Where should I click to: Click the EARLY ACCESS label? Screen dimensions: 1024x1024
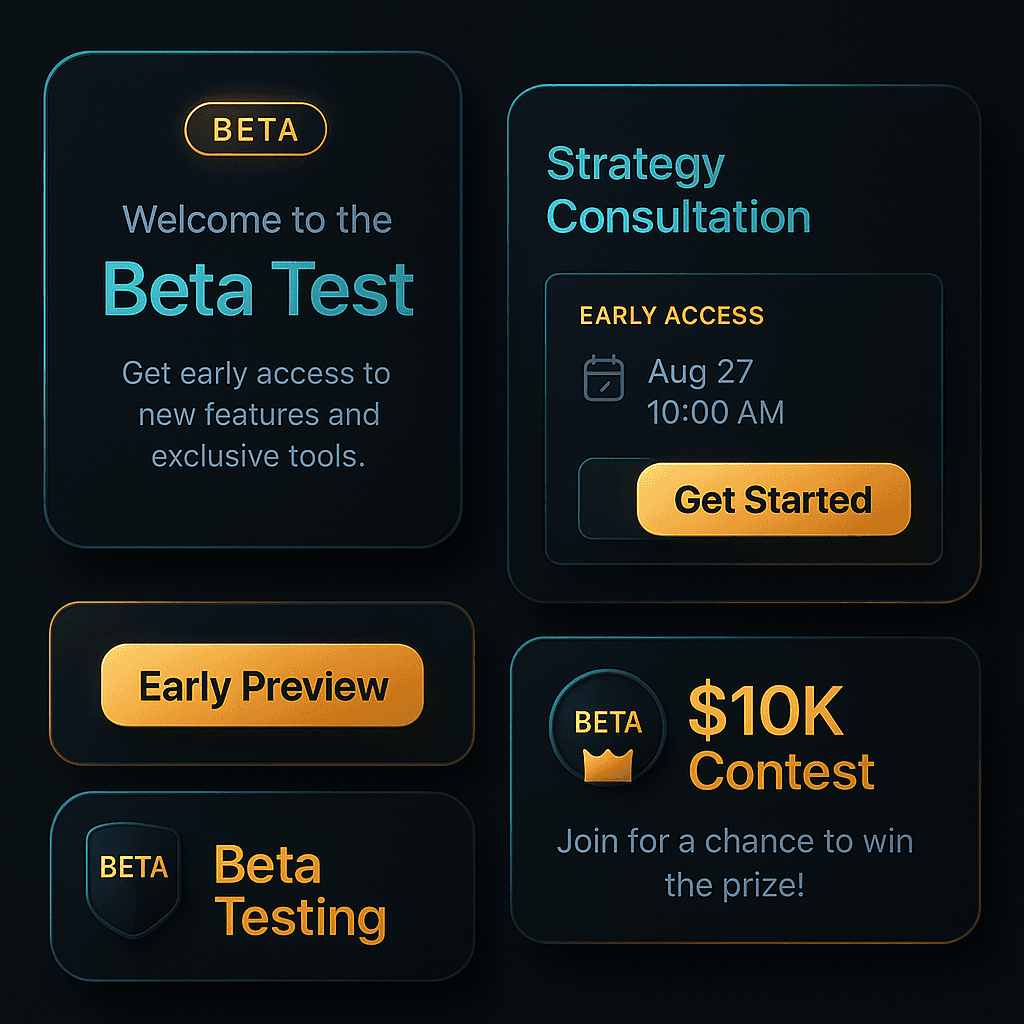[x=671, y=315]
